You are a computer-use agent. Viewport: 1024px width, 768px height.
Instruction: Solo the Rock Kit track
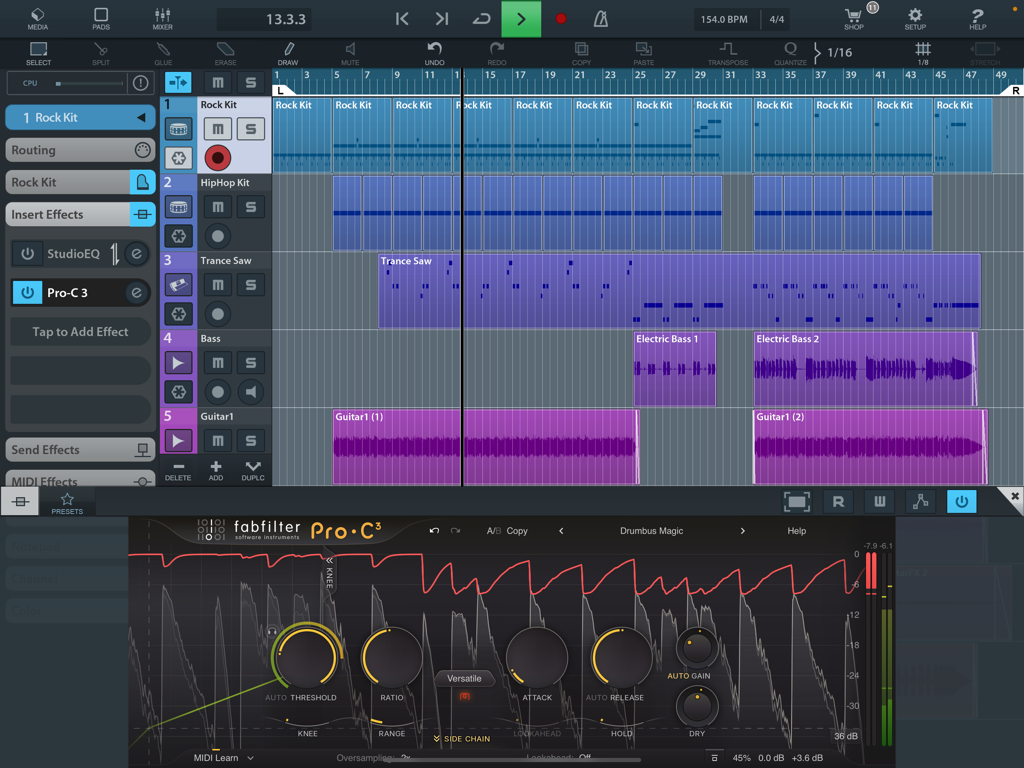coord(251,129)
